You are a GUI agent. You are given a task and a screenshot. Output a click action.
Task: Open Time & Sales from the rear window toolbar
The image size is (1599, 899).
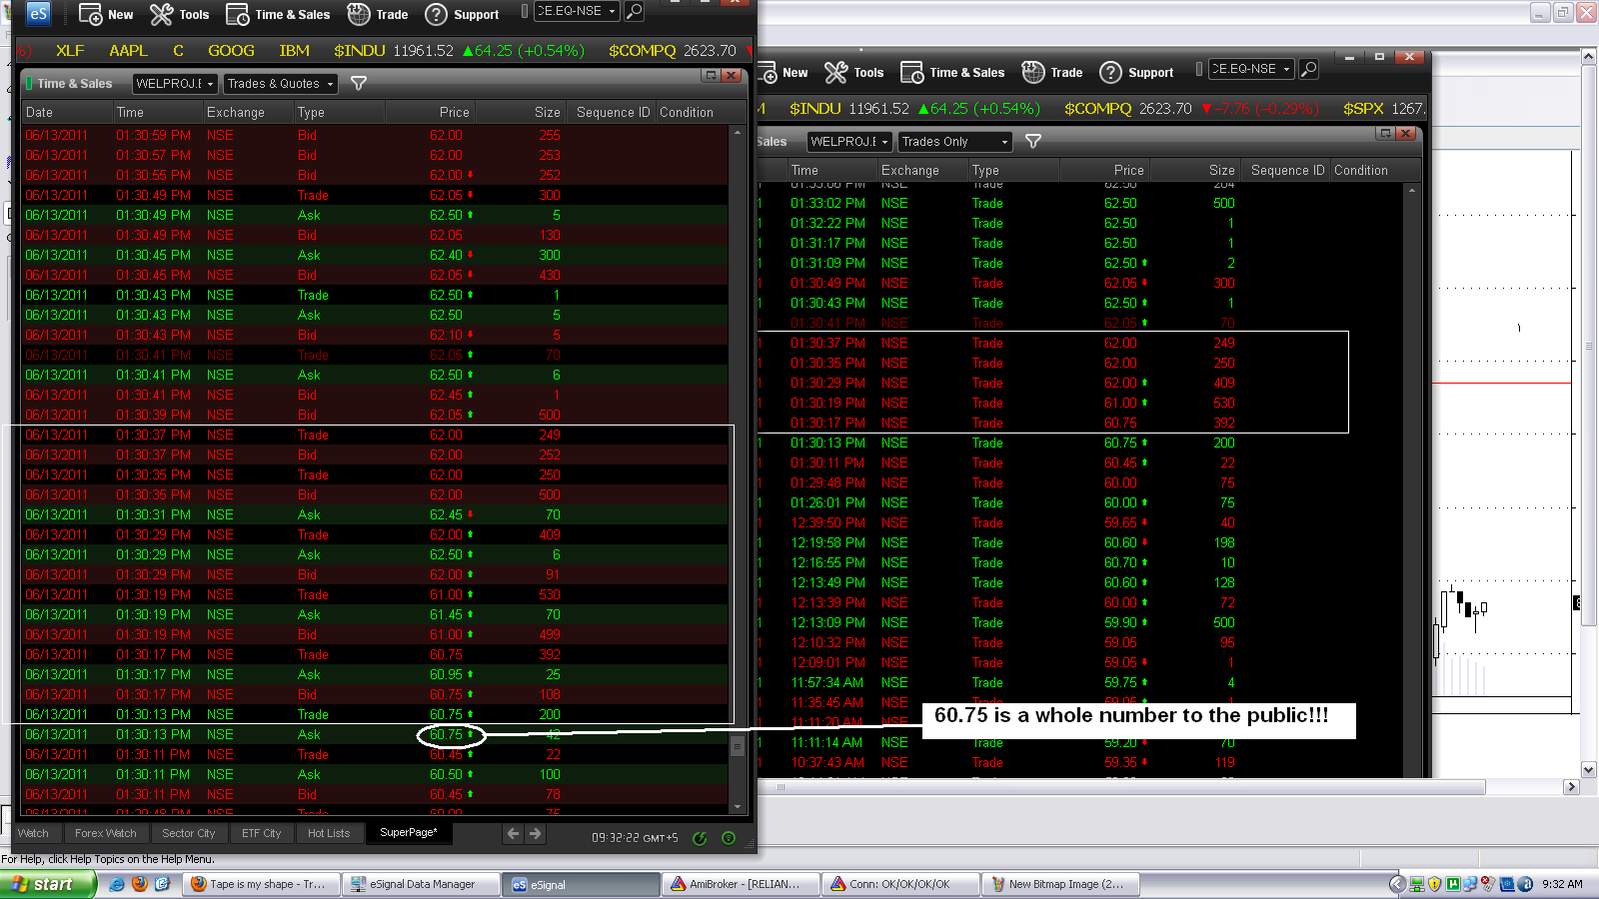pos(953,72)
